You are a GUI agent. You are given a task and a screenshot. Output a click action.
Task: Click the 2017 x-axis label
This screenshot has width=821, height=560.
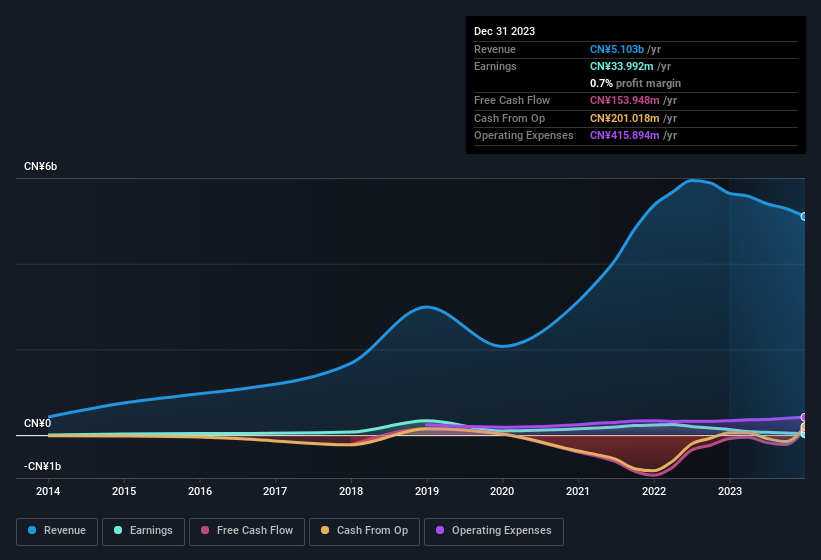(x=275, y=491)
